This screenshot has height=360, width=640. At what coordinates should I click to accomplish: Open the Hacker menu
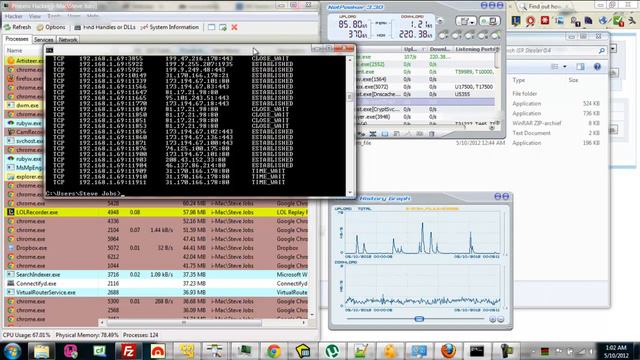click(13, 16)
